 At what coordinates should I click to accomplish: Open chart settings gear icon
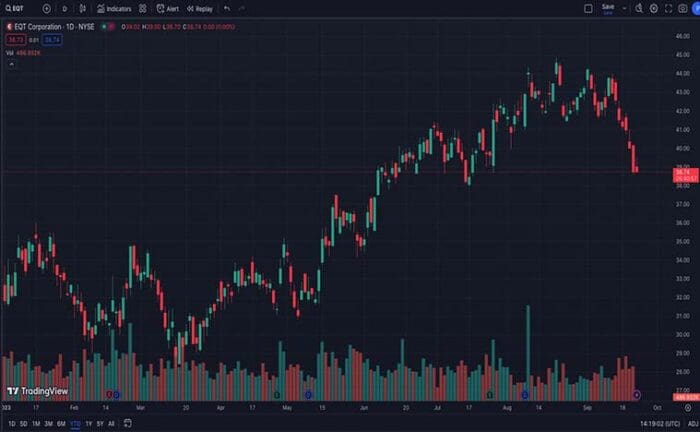[654, 8]
